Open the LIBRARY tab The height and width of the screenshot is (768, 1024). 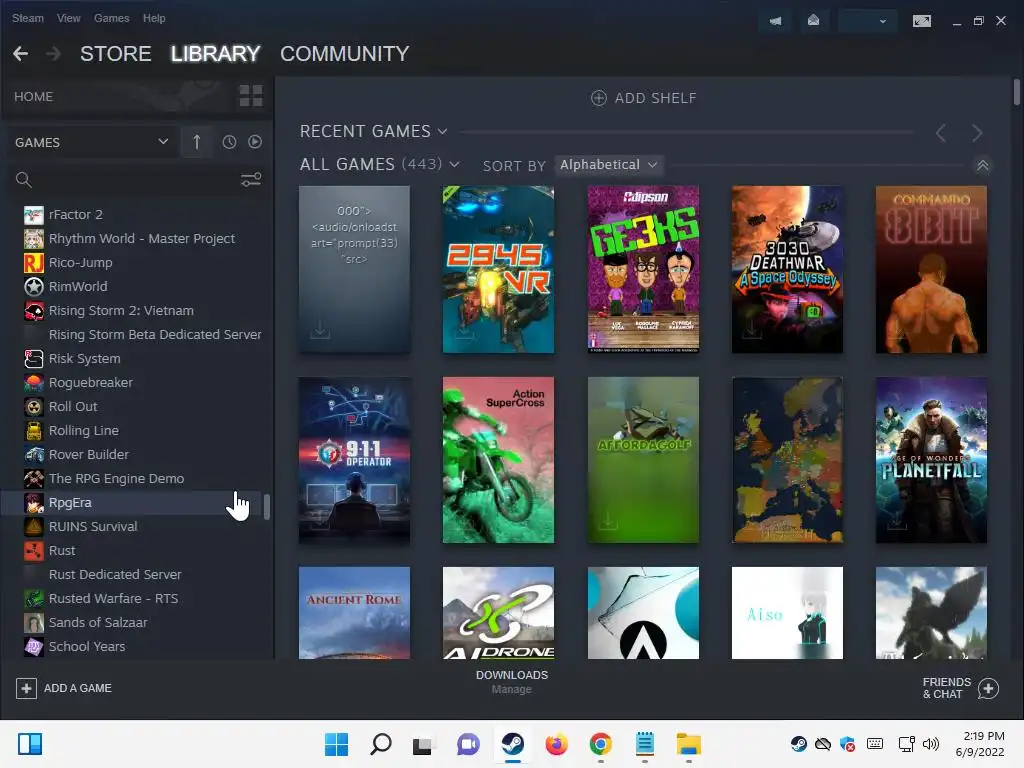[x=216, y=54]
